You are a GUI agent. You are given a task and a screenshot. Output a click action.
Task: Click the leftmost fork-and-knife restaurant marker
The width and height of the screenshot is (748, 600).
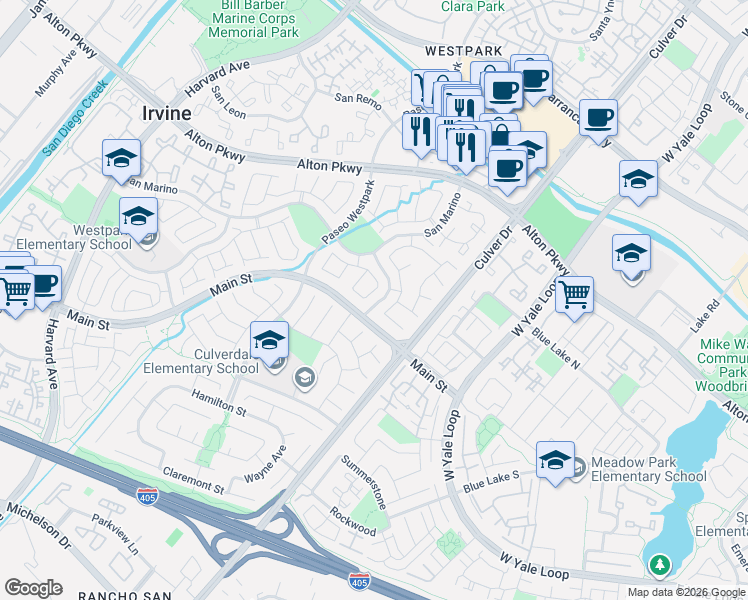click(420, 134)
